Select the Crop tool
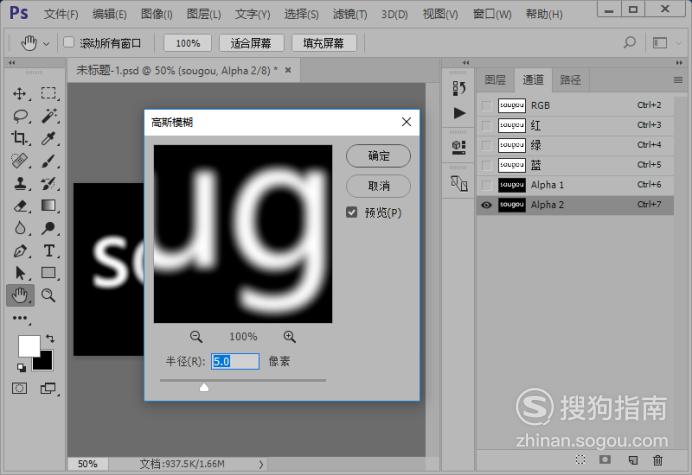Screen dimensions: 692x475 click(19, 138)
